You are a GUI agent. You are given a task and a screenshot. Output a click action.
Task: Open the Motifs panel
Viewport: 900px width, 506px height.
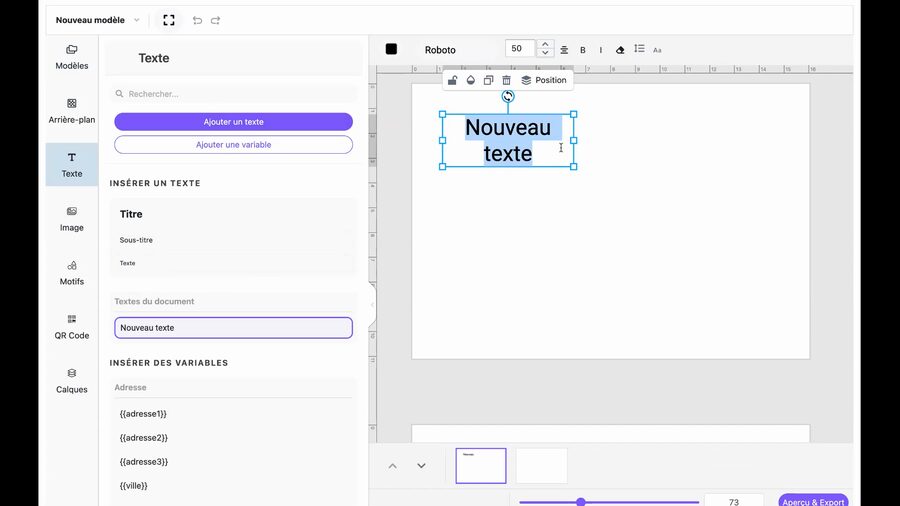point(72,273)
